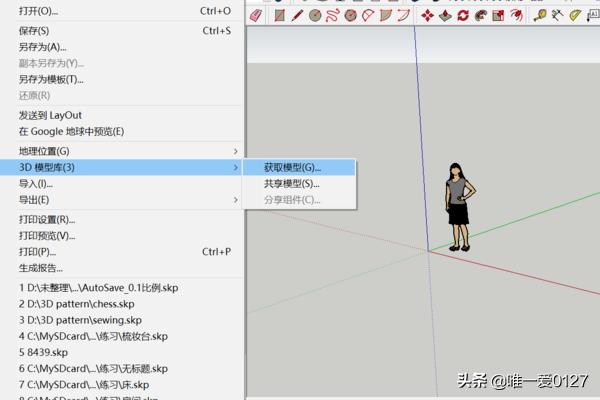Pick the Line pencil tool

297,15
